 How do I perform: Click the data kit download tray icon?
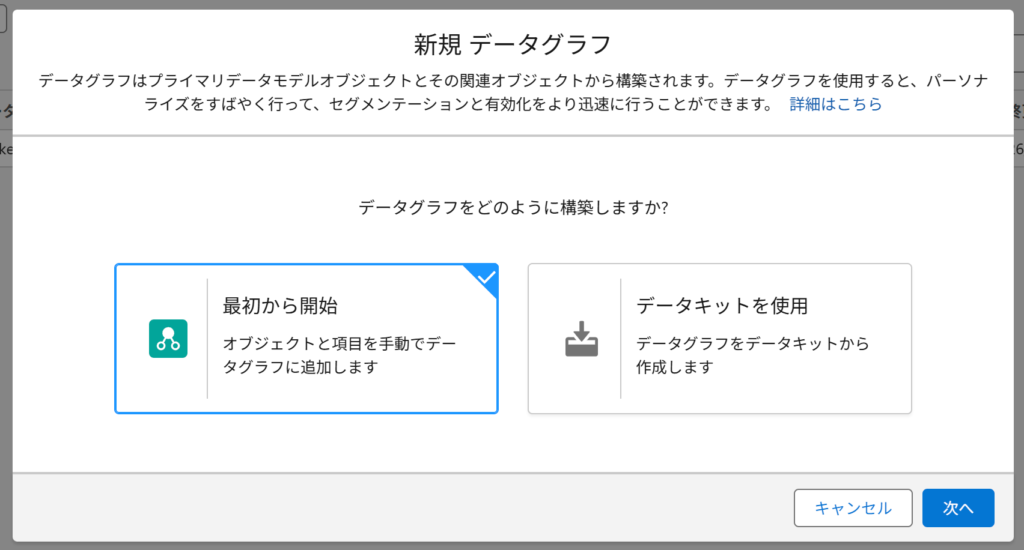coord(581,338)
